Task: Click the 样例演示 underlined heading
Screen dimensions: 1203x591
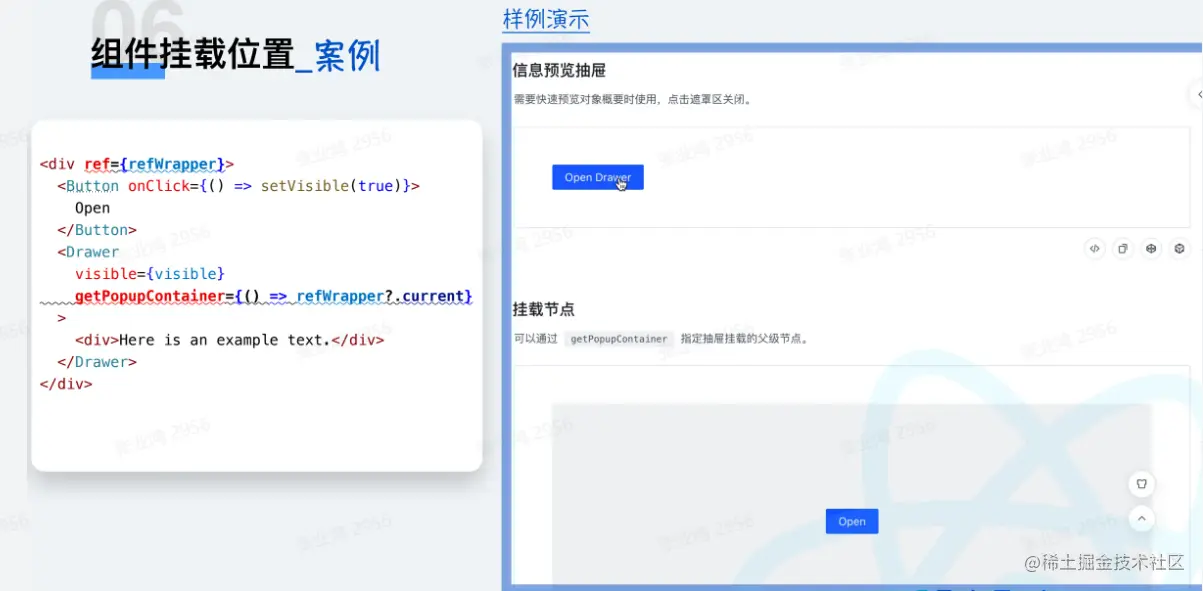Action: tap(546, 19)
